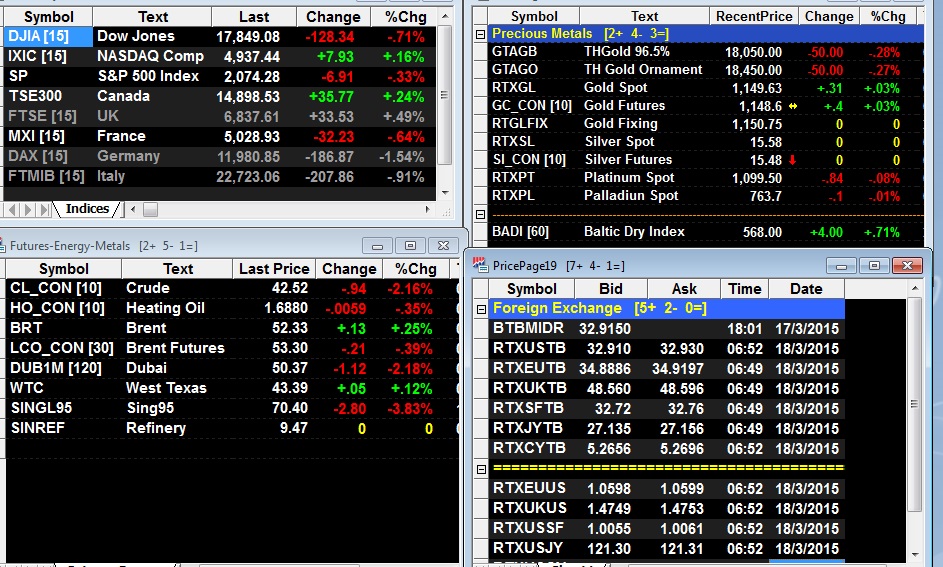The image size is (943, 567).
Task: Select the BTBMIDR forex row
Action: coord(667,328)
